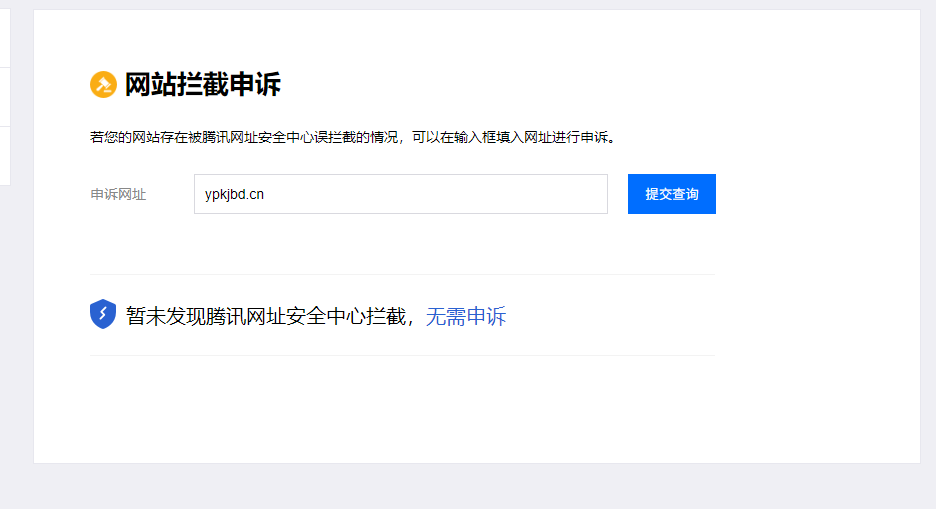This screenshot has width=936, height=509.
Task: Click the 暂未发现腾讯网址安全中心拦截 result message
Action: tap(266, 316)
